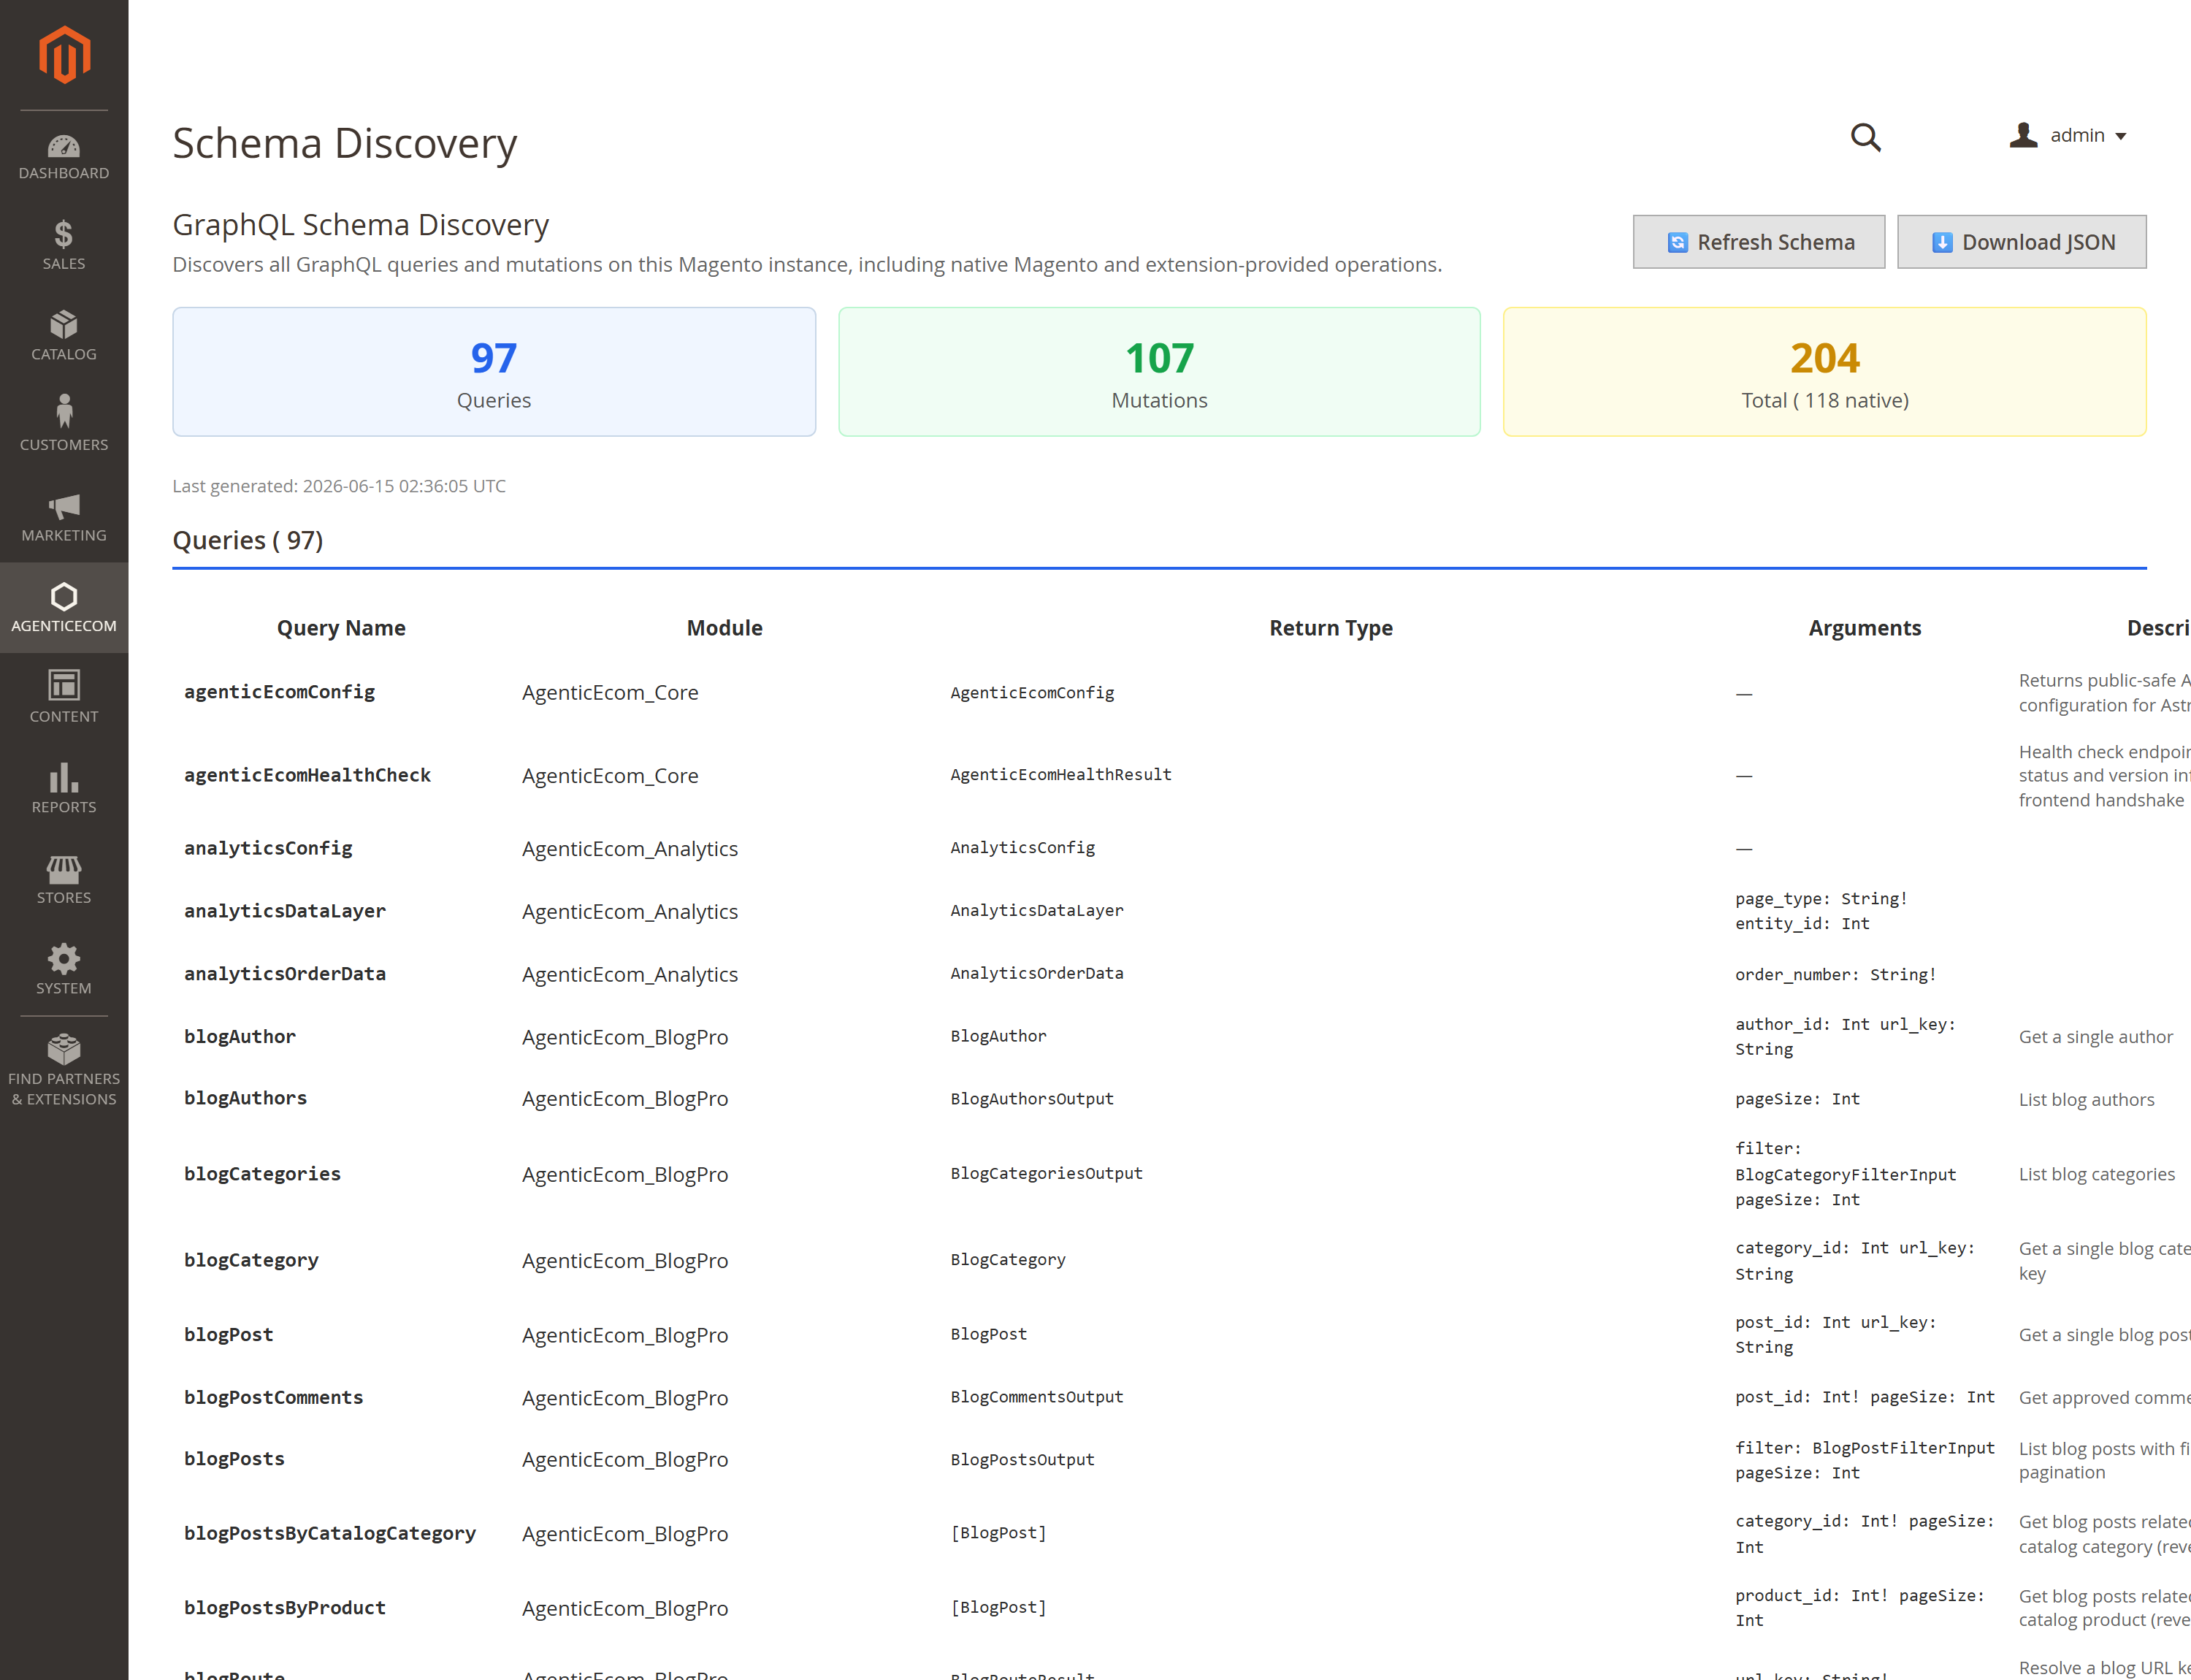The width and height of the screenshot is (2191, 1680).
Task: Click the BlogCategoriesOutput return type
Action: (x=1046, y=1174)
